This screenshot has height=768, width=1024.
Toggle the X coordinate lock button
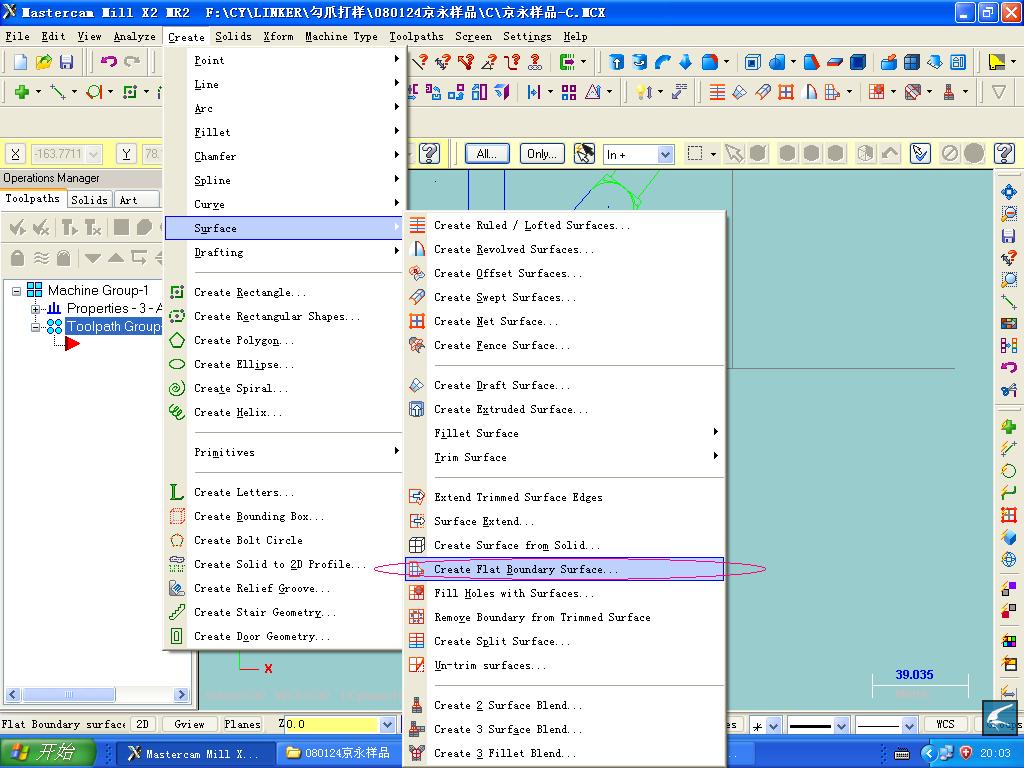pyautogui.click(x=16, y=154)
